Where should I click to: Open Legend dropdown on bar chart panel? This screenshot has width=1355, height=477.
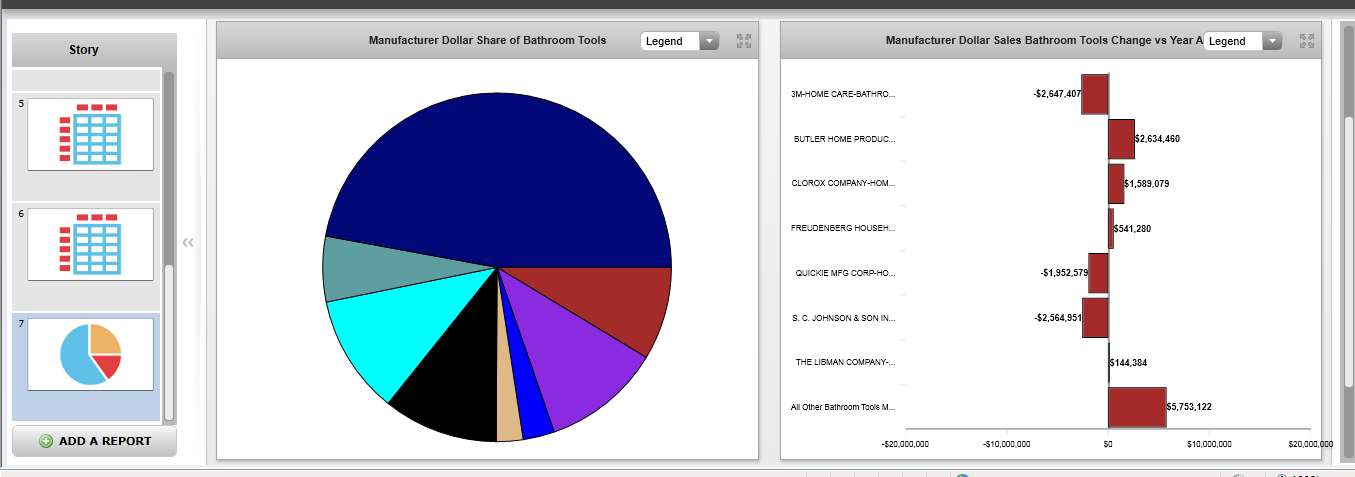pos(1243,41)
